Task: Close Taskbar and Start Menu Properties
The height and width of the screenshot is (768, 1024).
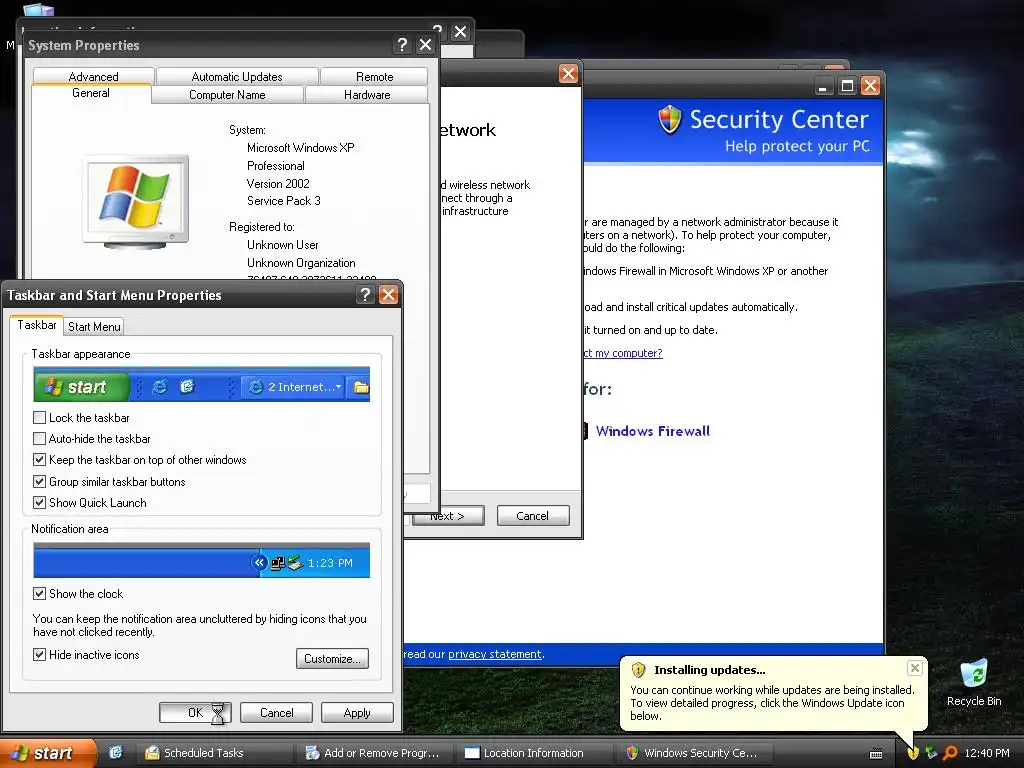Action: tap(388, 295)
